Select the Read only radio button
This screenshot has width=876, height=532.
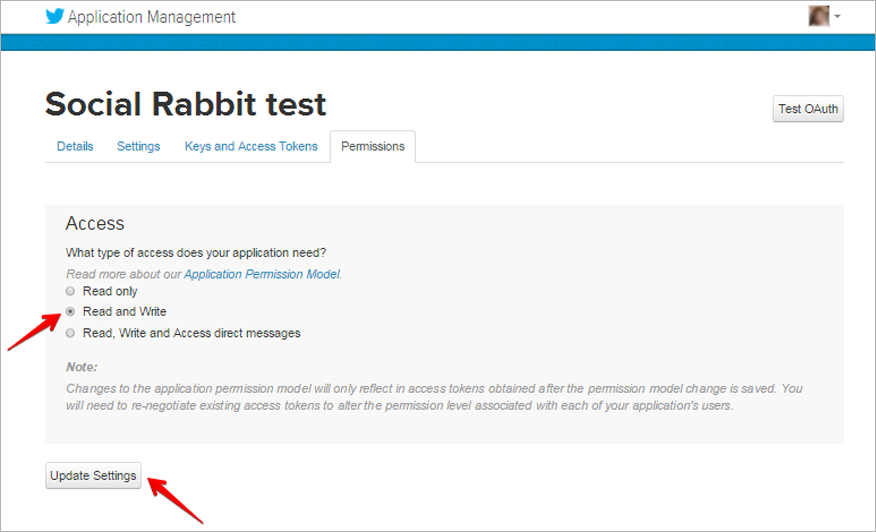tap(70, 291)
